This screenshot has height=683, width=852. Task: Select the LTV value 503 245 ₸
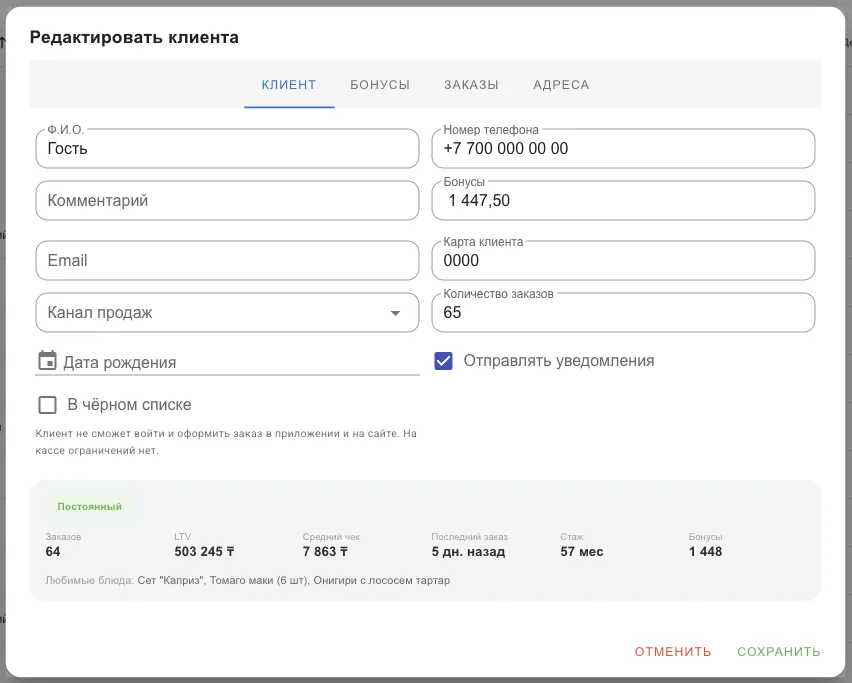pos(204,552)
